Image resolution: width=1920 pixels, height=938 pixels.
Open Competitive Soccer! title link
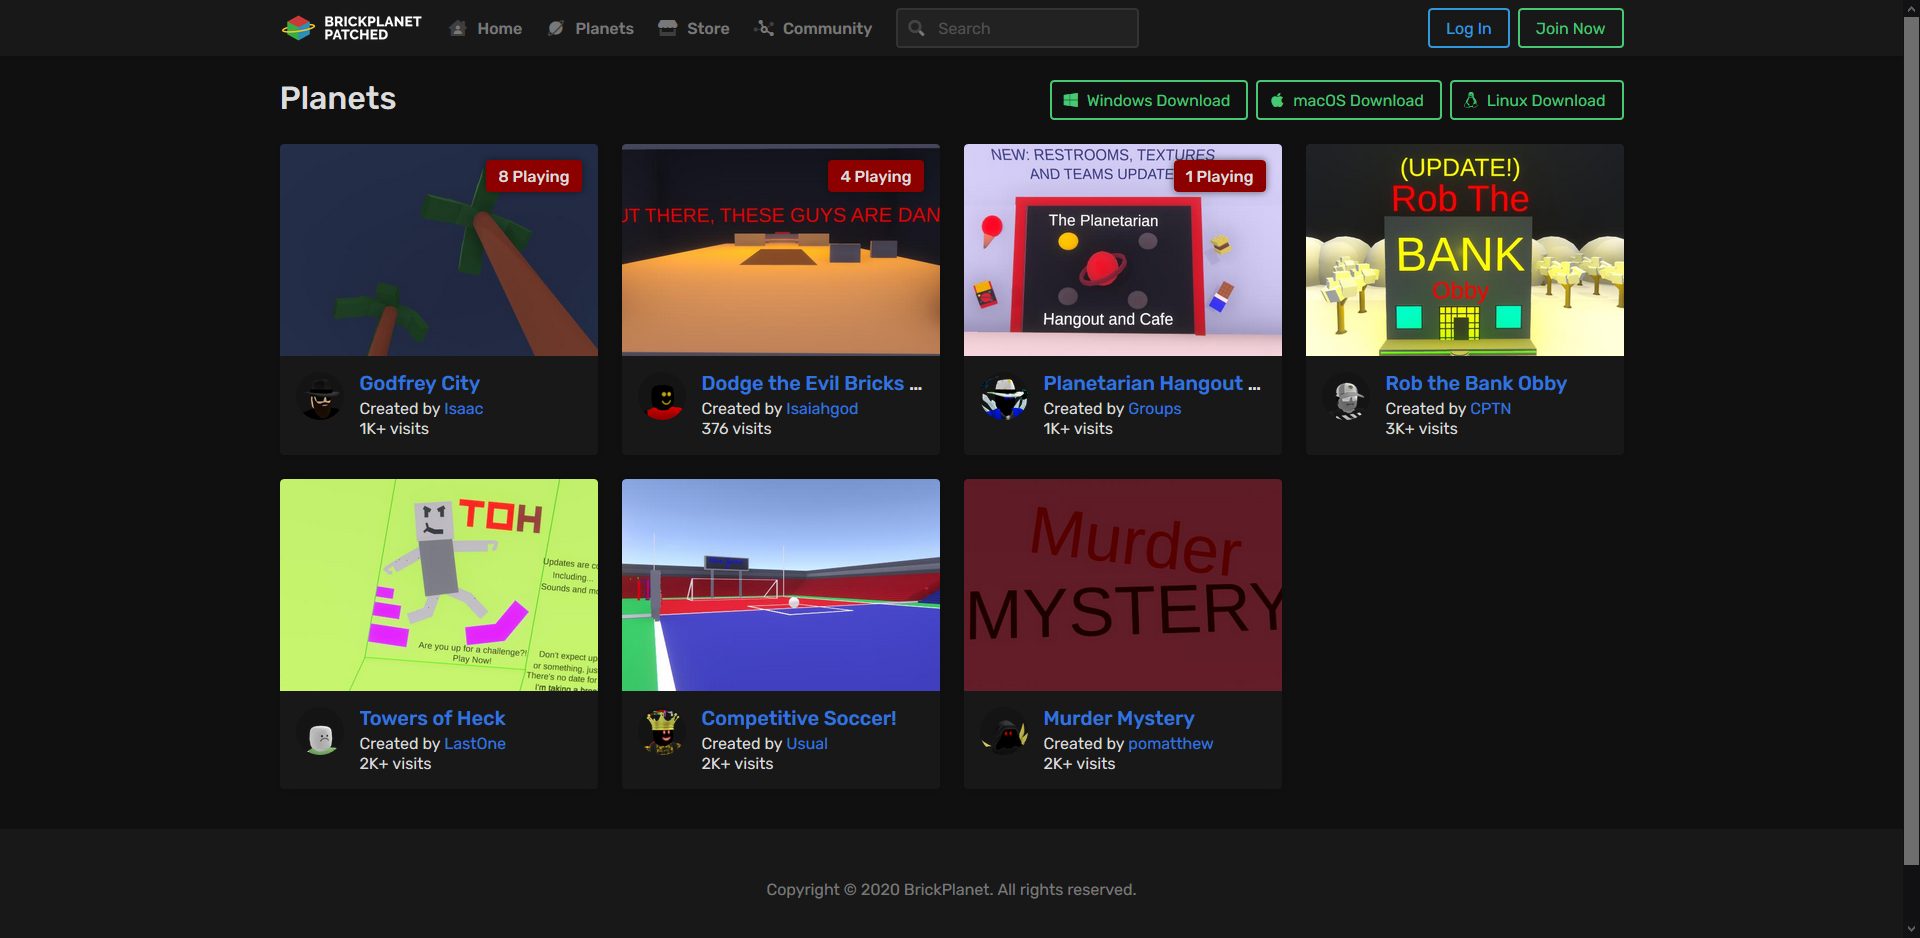pos(799,718)
